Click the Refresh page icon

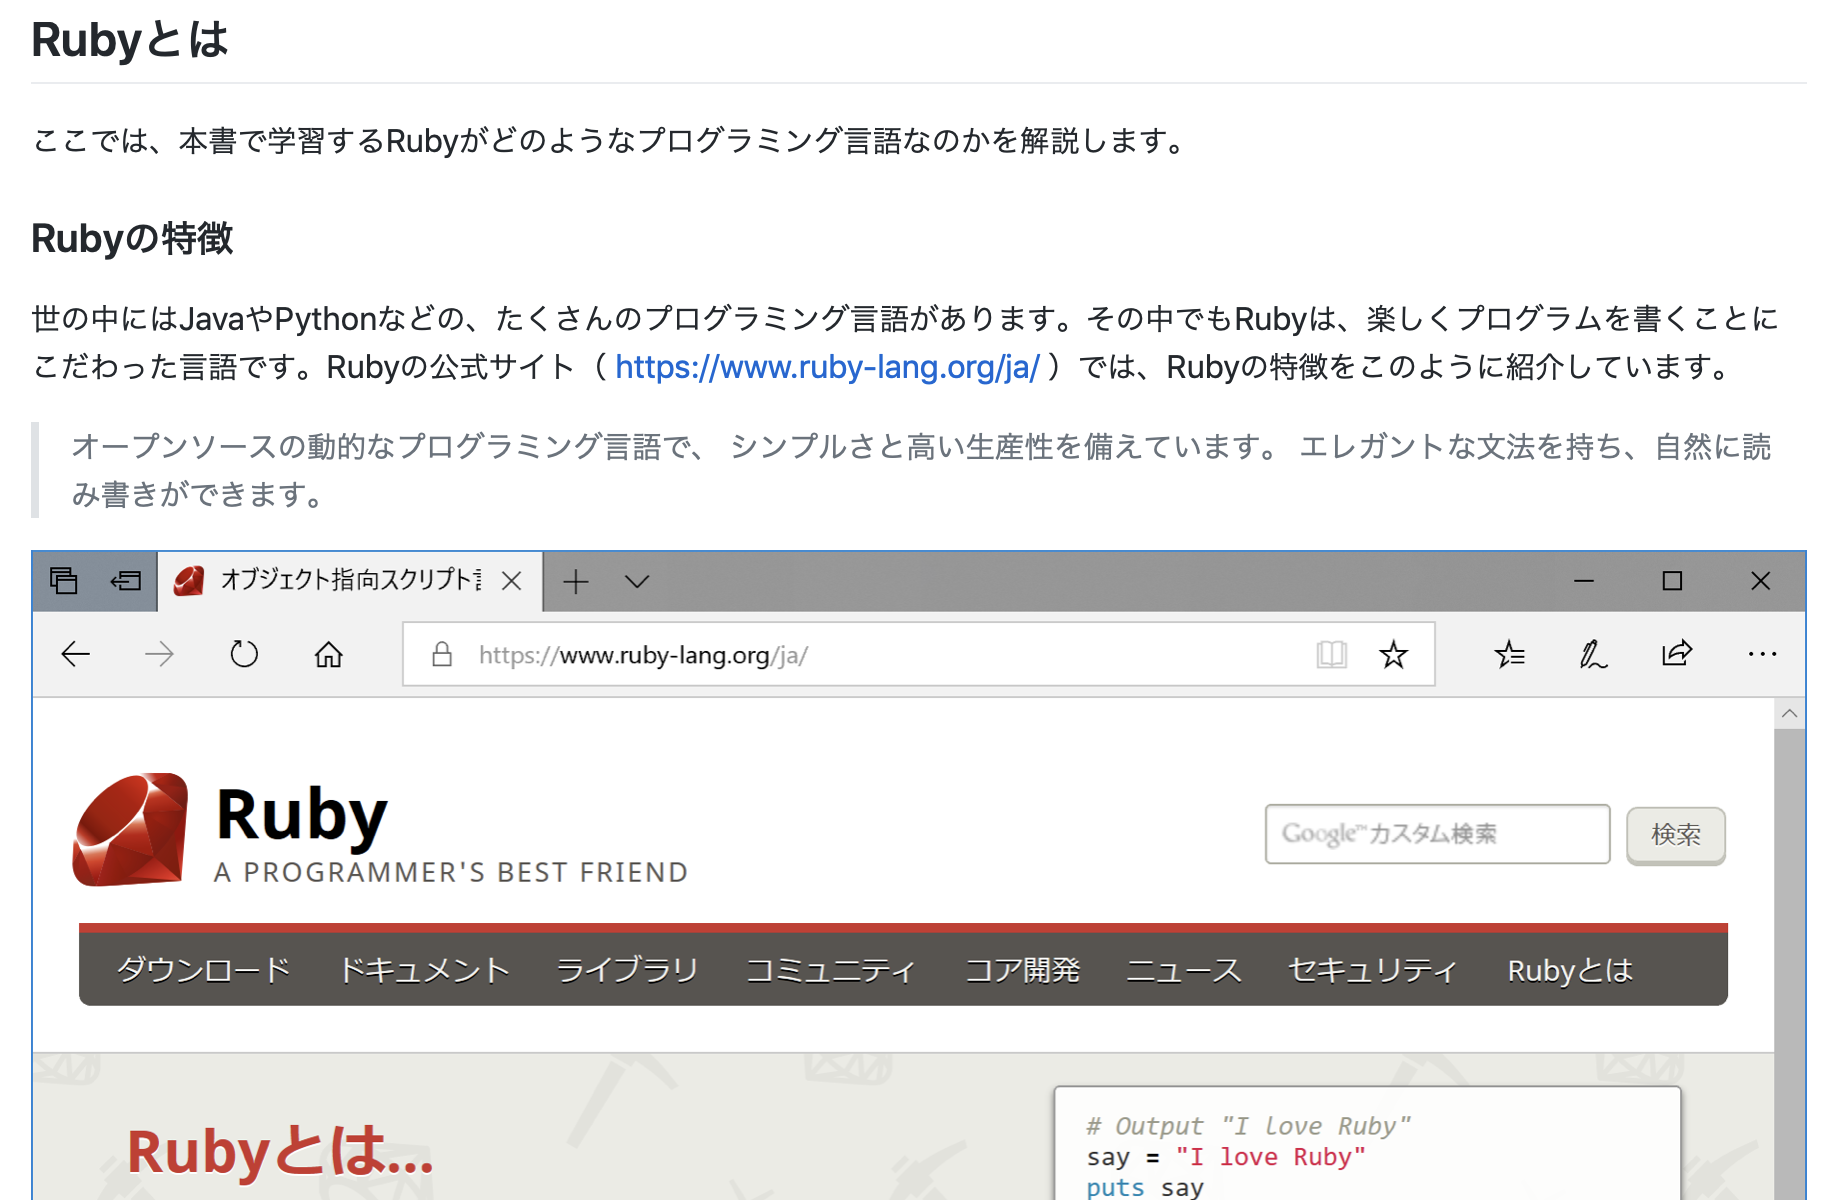[244, 655]
